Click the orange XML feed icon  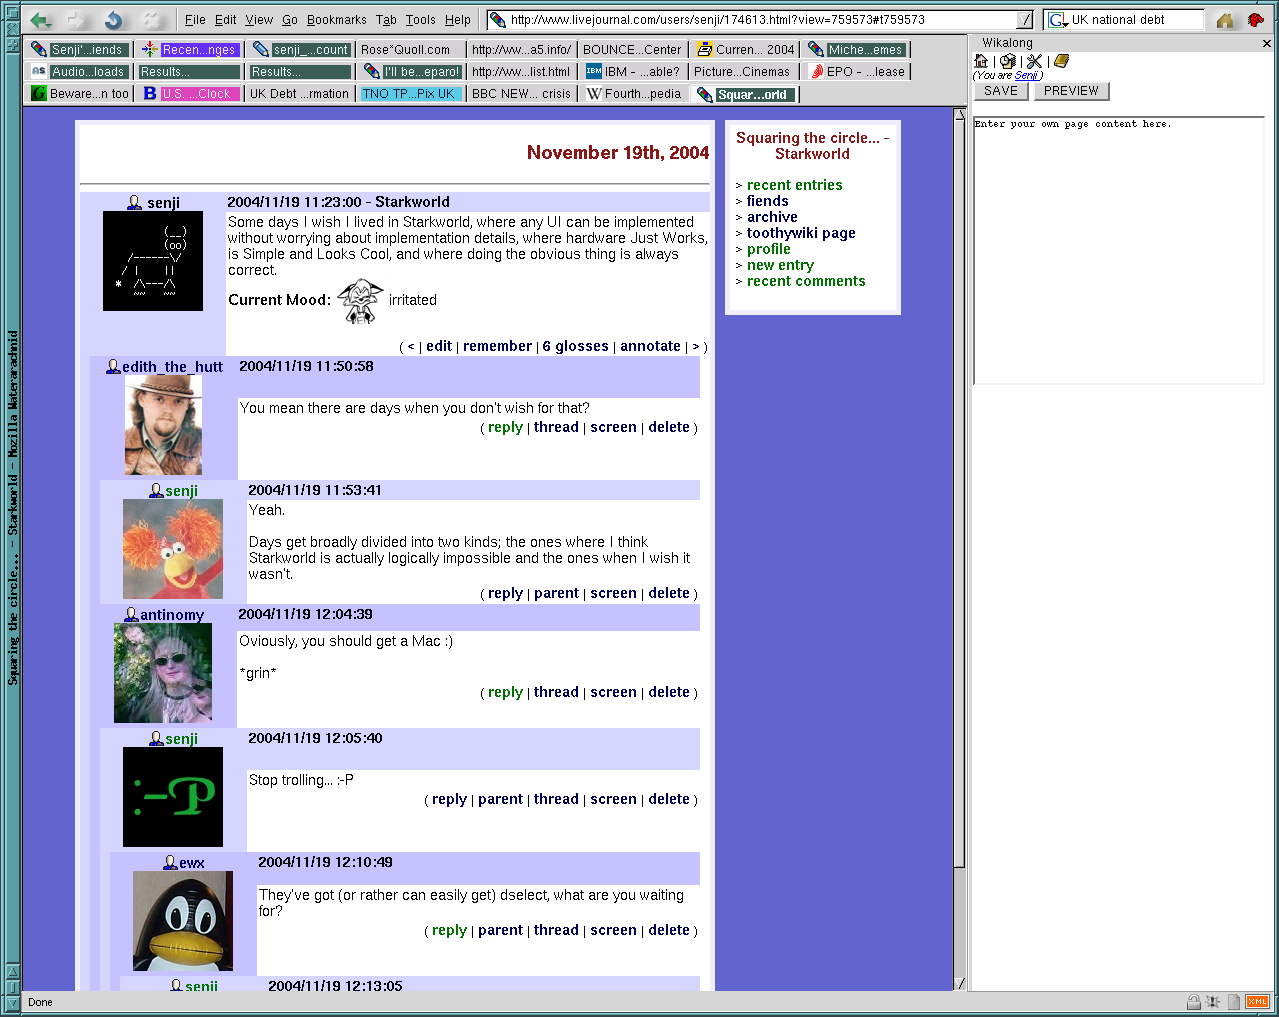coord(1257,1001)
